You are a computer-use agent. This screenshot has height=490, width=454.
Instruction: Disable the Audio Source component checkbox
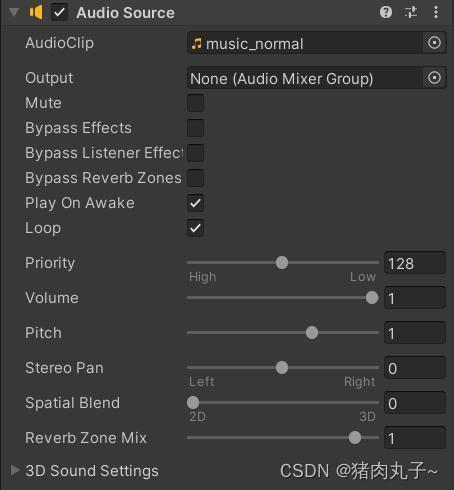(59, 13)
